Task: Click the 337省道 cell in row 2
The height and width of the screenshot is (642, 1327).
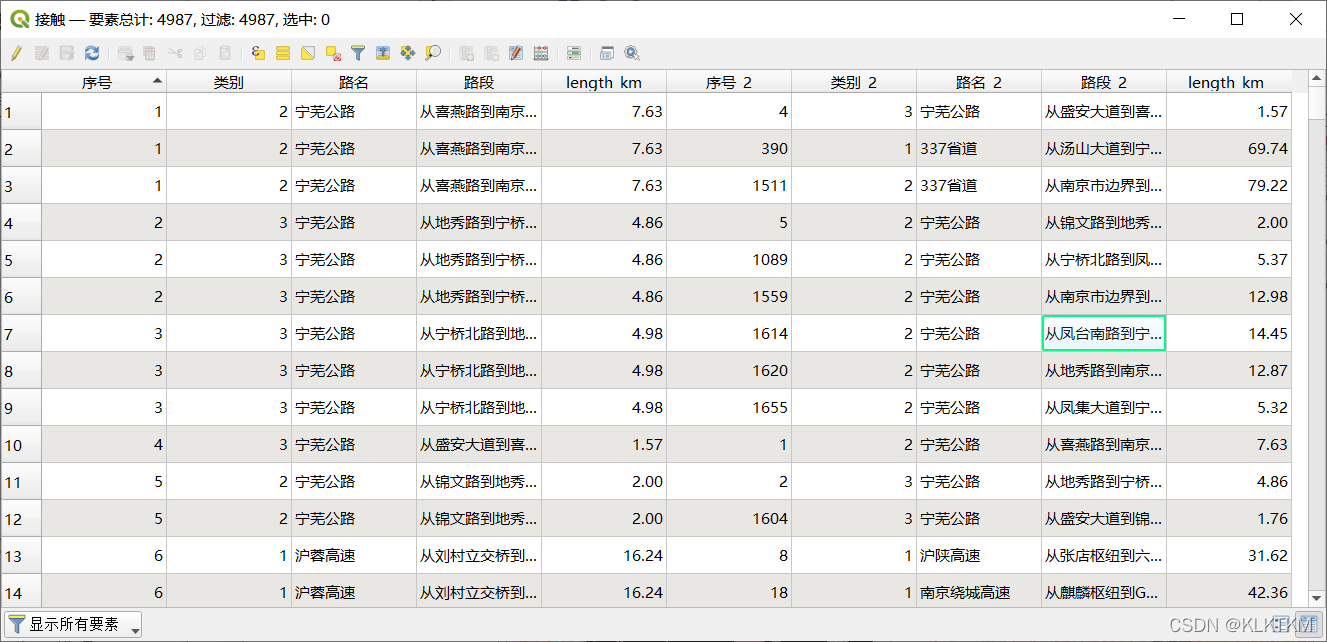Action: click(979, 148)
